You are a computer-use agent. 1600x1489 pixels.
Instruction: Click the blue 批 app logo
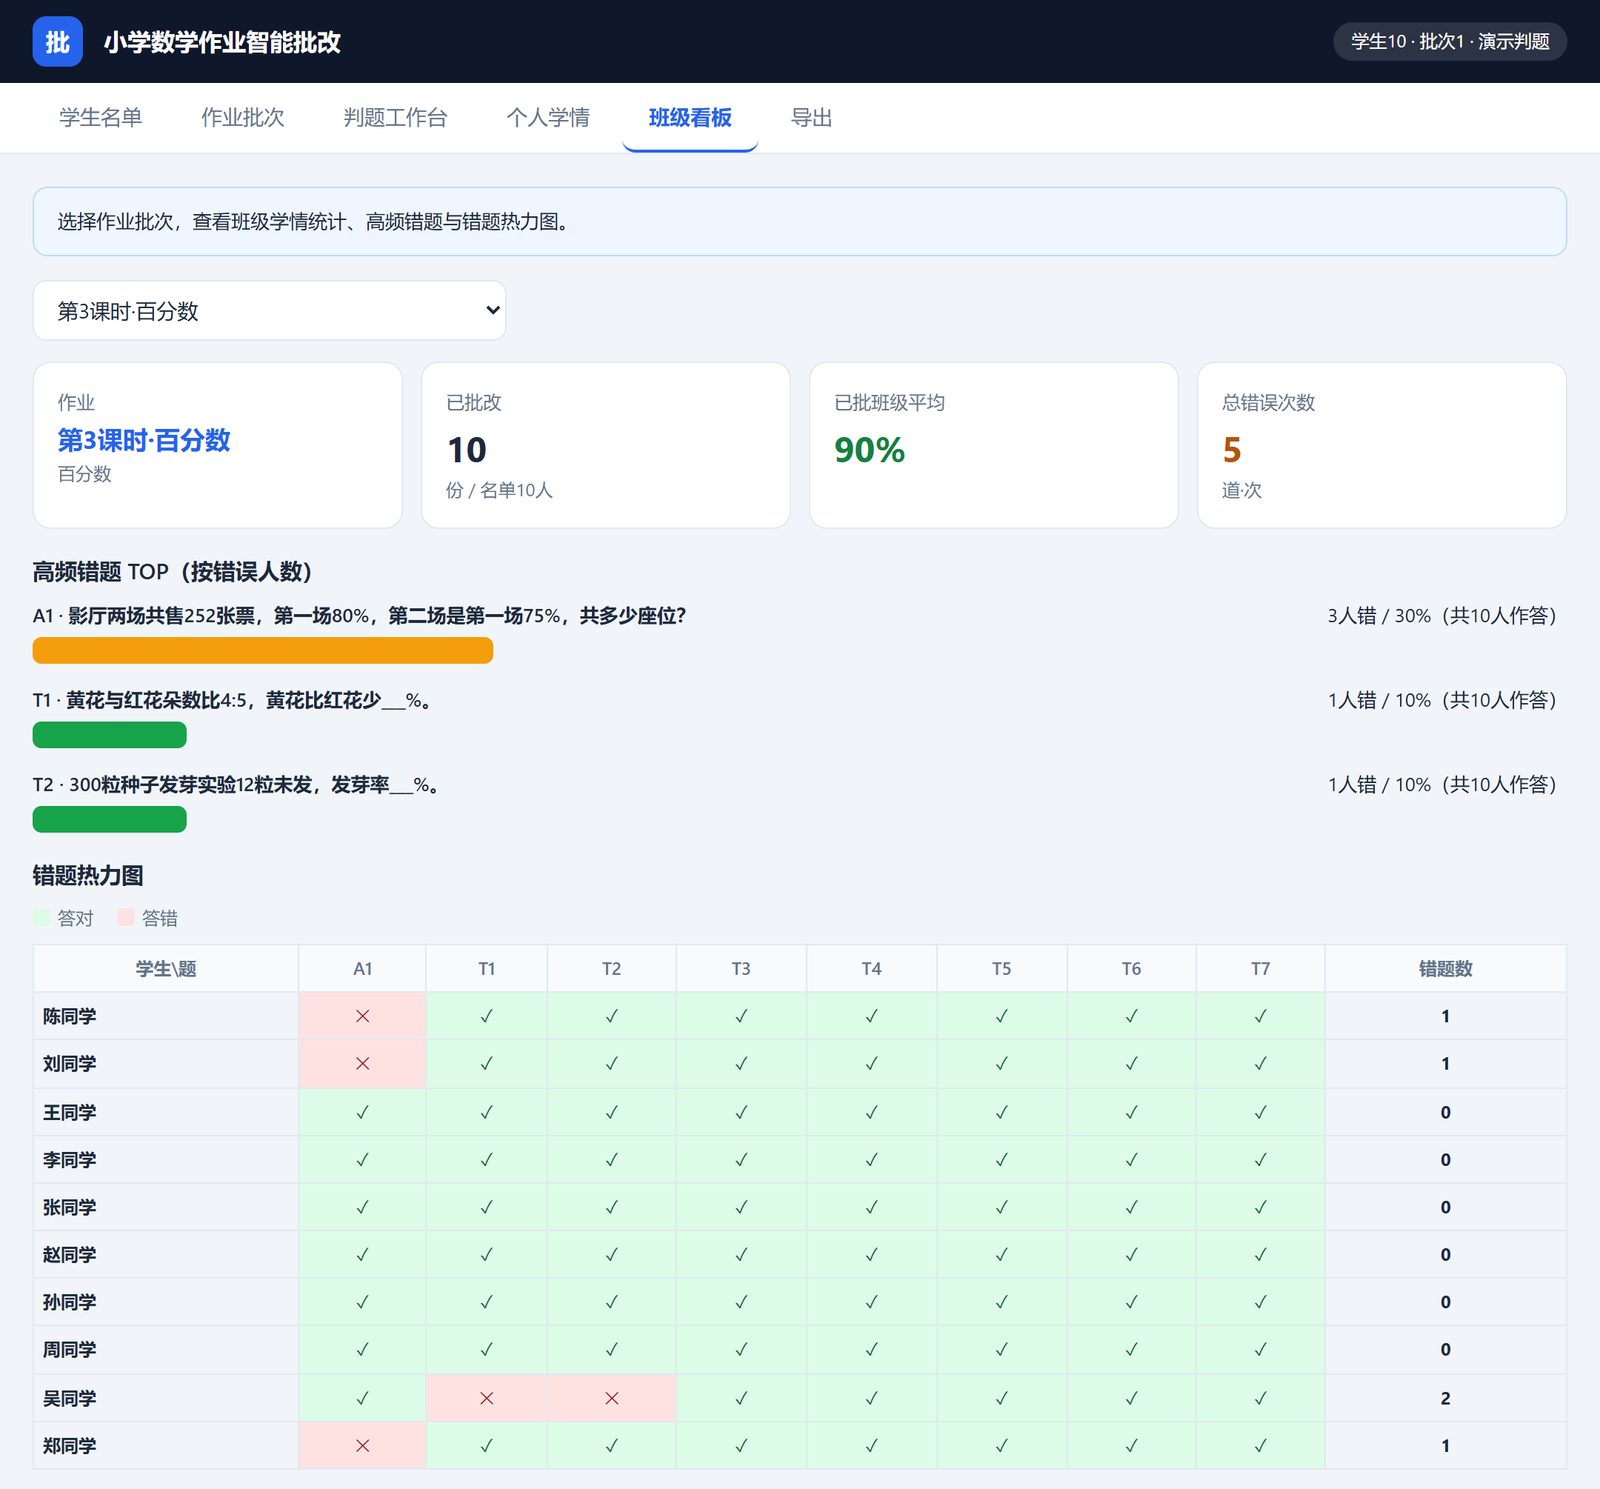57,42
